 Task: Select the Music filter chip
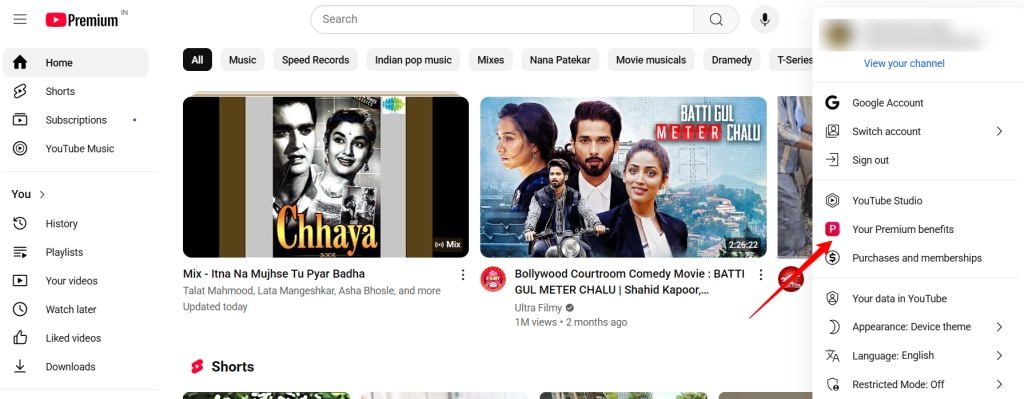click(x=242, y=60)
